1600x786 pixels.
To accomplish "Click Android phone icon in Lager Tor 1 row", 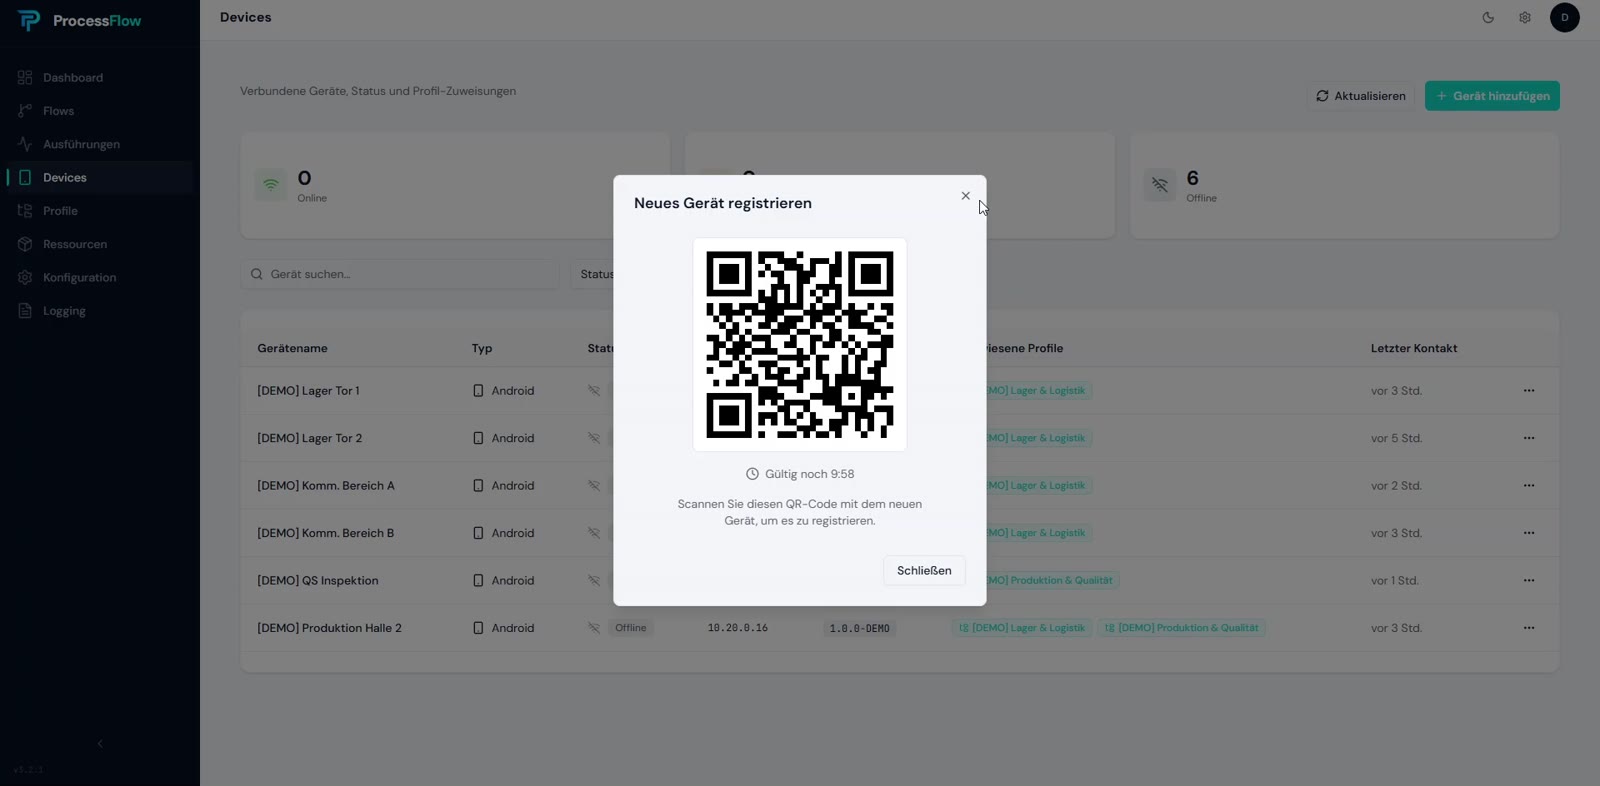I will tap(478, 391).
